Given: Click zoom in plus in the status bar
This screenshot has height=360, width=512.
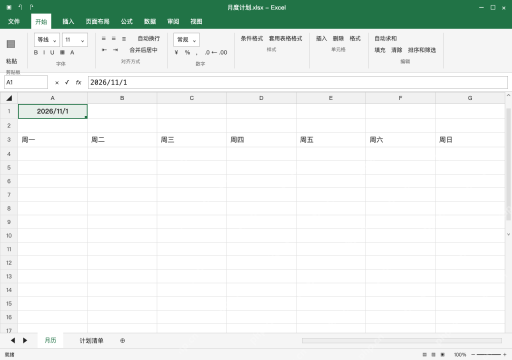Looking at the screenshot, I should coord(505,354).
